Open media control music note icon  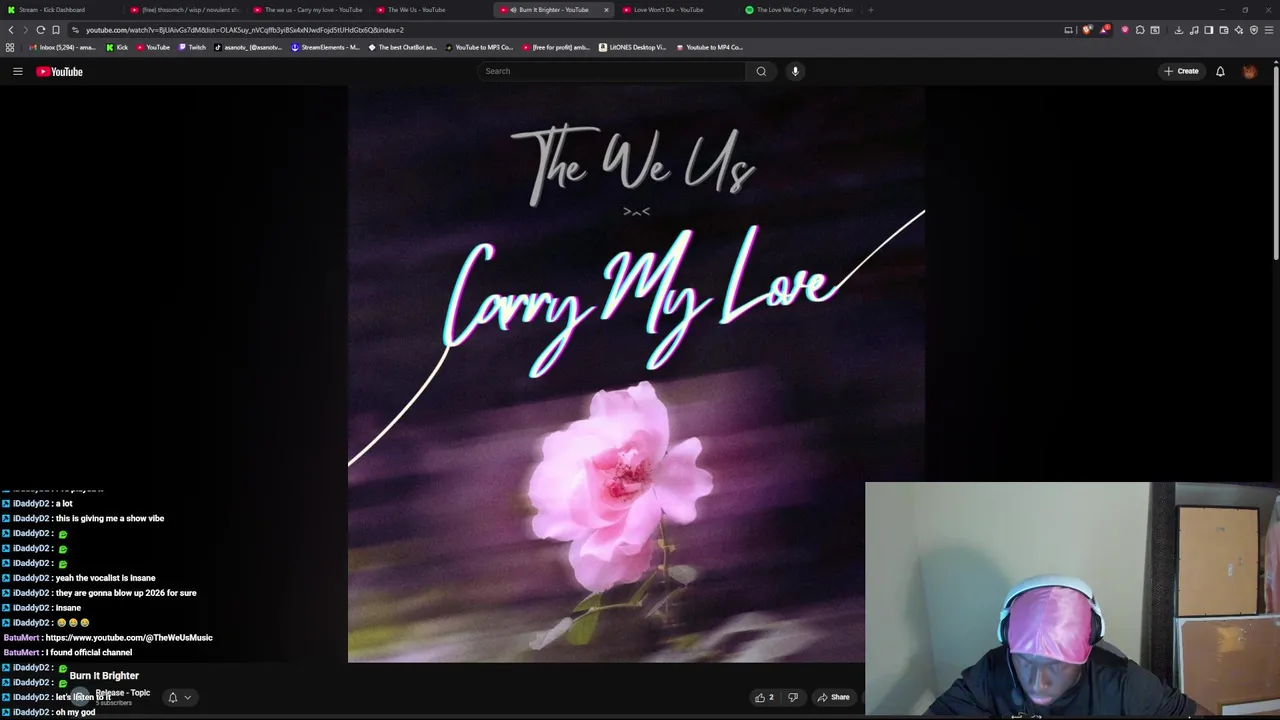click(1194, 30)
